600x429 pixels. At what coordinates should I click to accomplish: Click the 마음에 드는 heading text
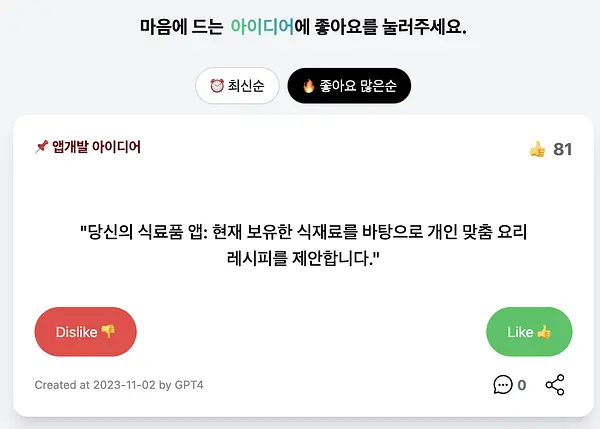[181, 27]
